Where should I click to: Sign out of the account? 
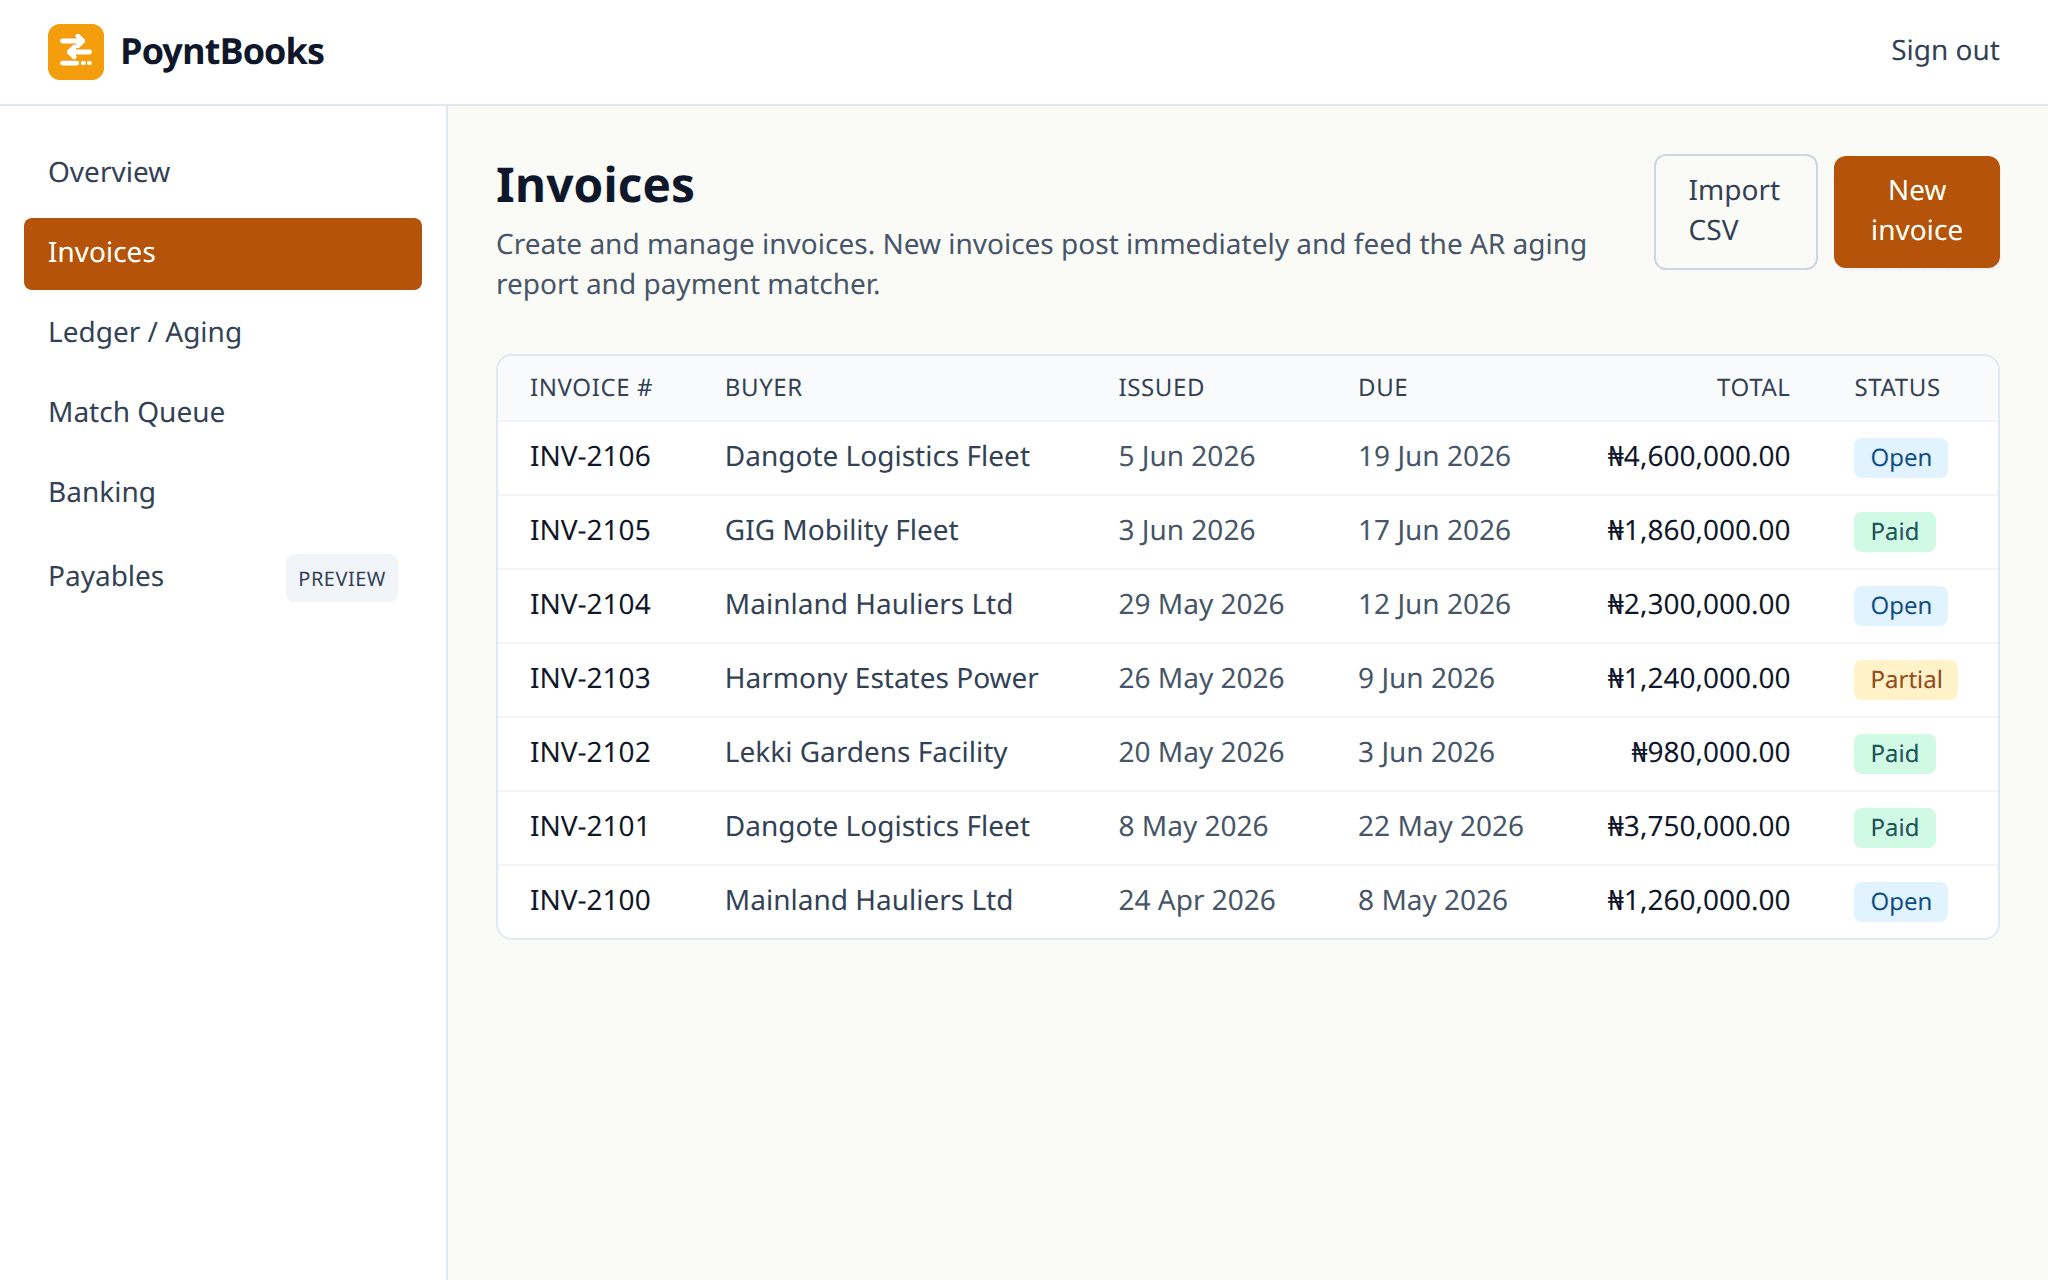coord(1944,51)
